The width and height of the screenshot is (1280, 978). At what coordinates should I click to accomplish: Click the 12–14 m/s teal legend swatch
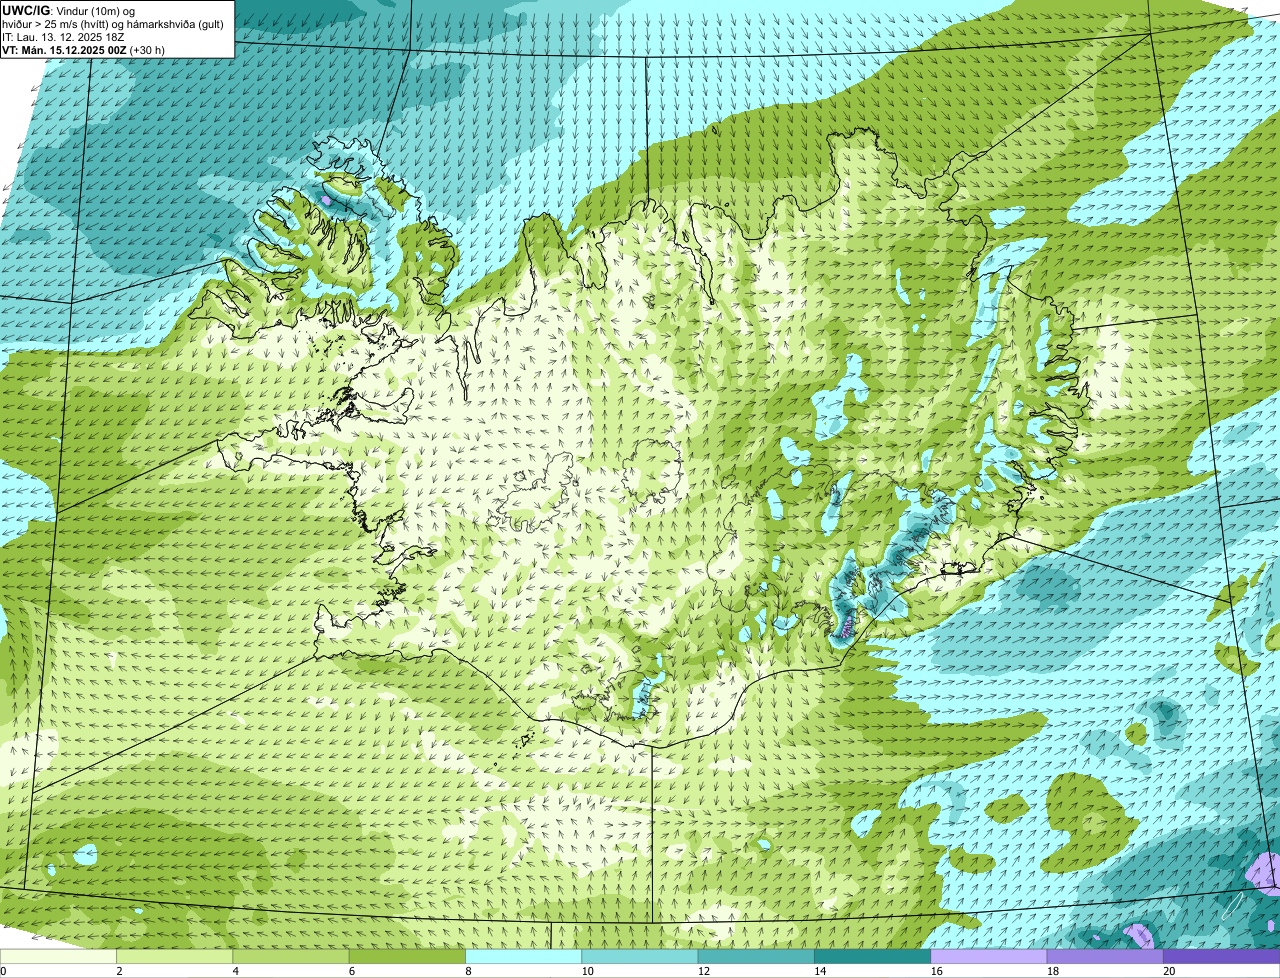click(x=756, y=956)
